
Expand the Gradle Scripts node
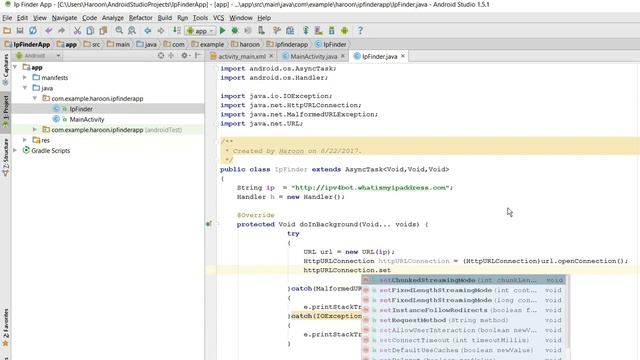[x=15, y=150]
